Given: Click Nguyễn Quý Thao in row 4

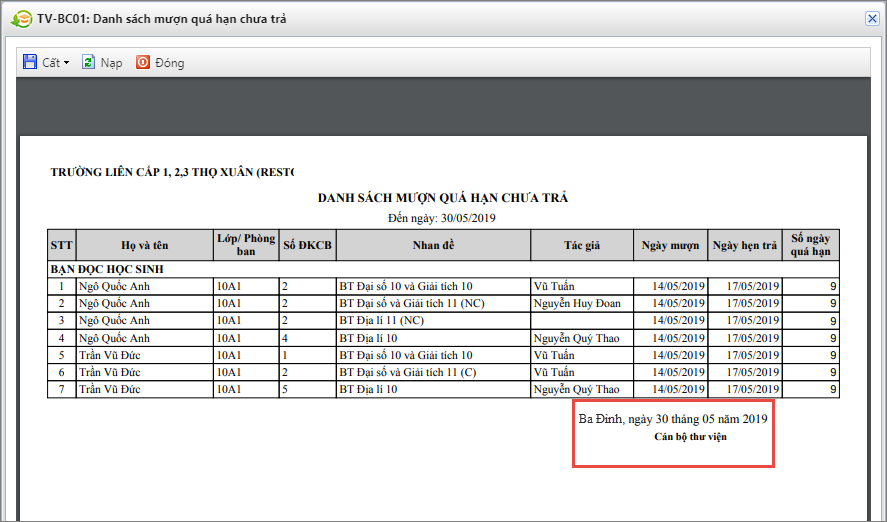Looking at the screenshot, I should coord(576,339).
